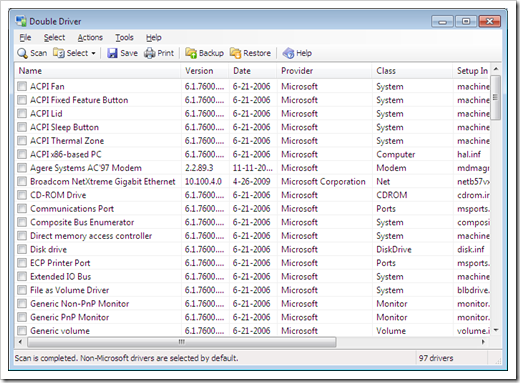Tick the Direct memory access controller checkbox
The width and height of the screenshot is (520, 383).
click(22, 236)
